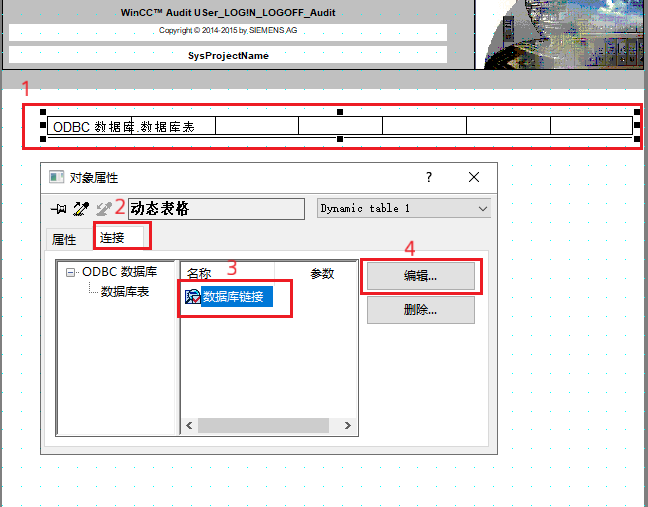The height and width of the screenshot is (507, 648).
Task: Click the greyed-out apply-properties pipette icon
Action: (102, 208)
